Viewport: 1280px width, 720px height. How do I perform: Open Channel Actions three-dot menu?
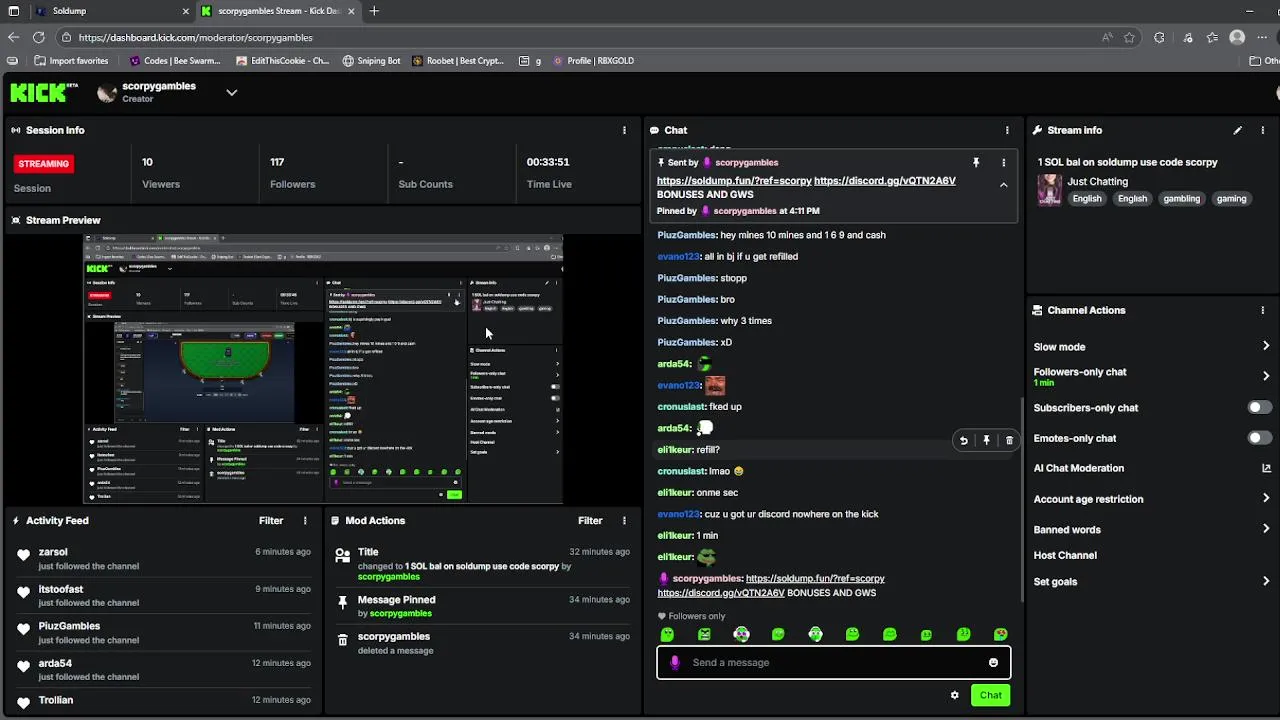[1263, 310]
